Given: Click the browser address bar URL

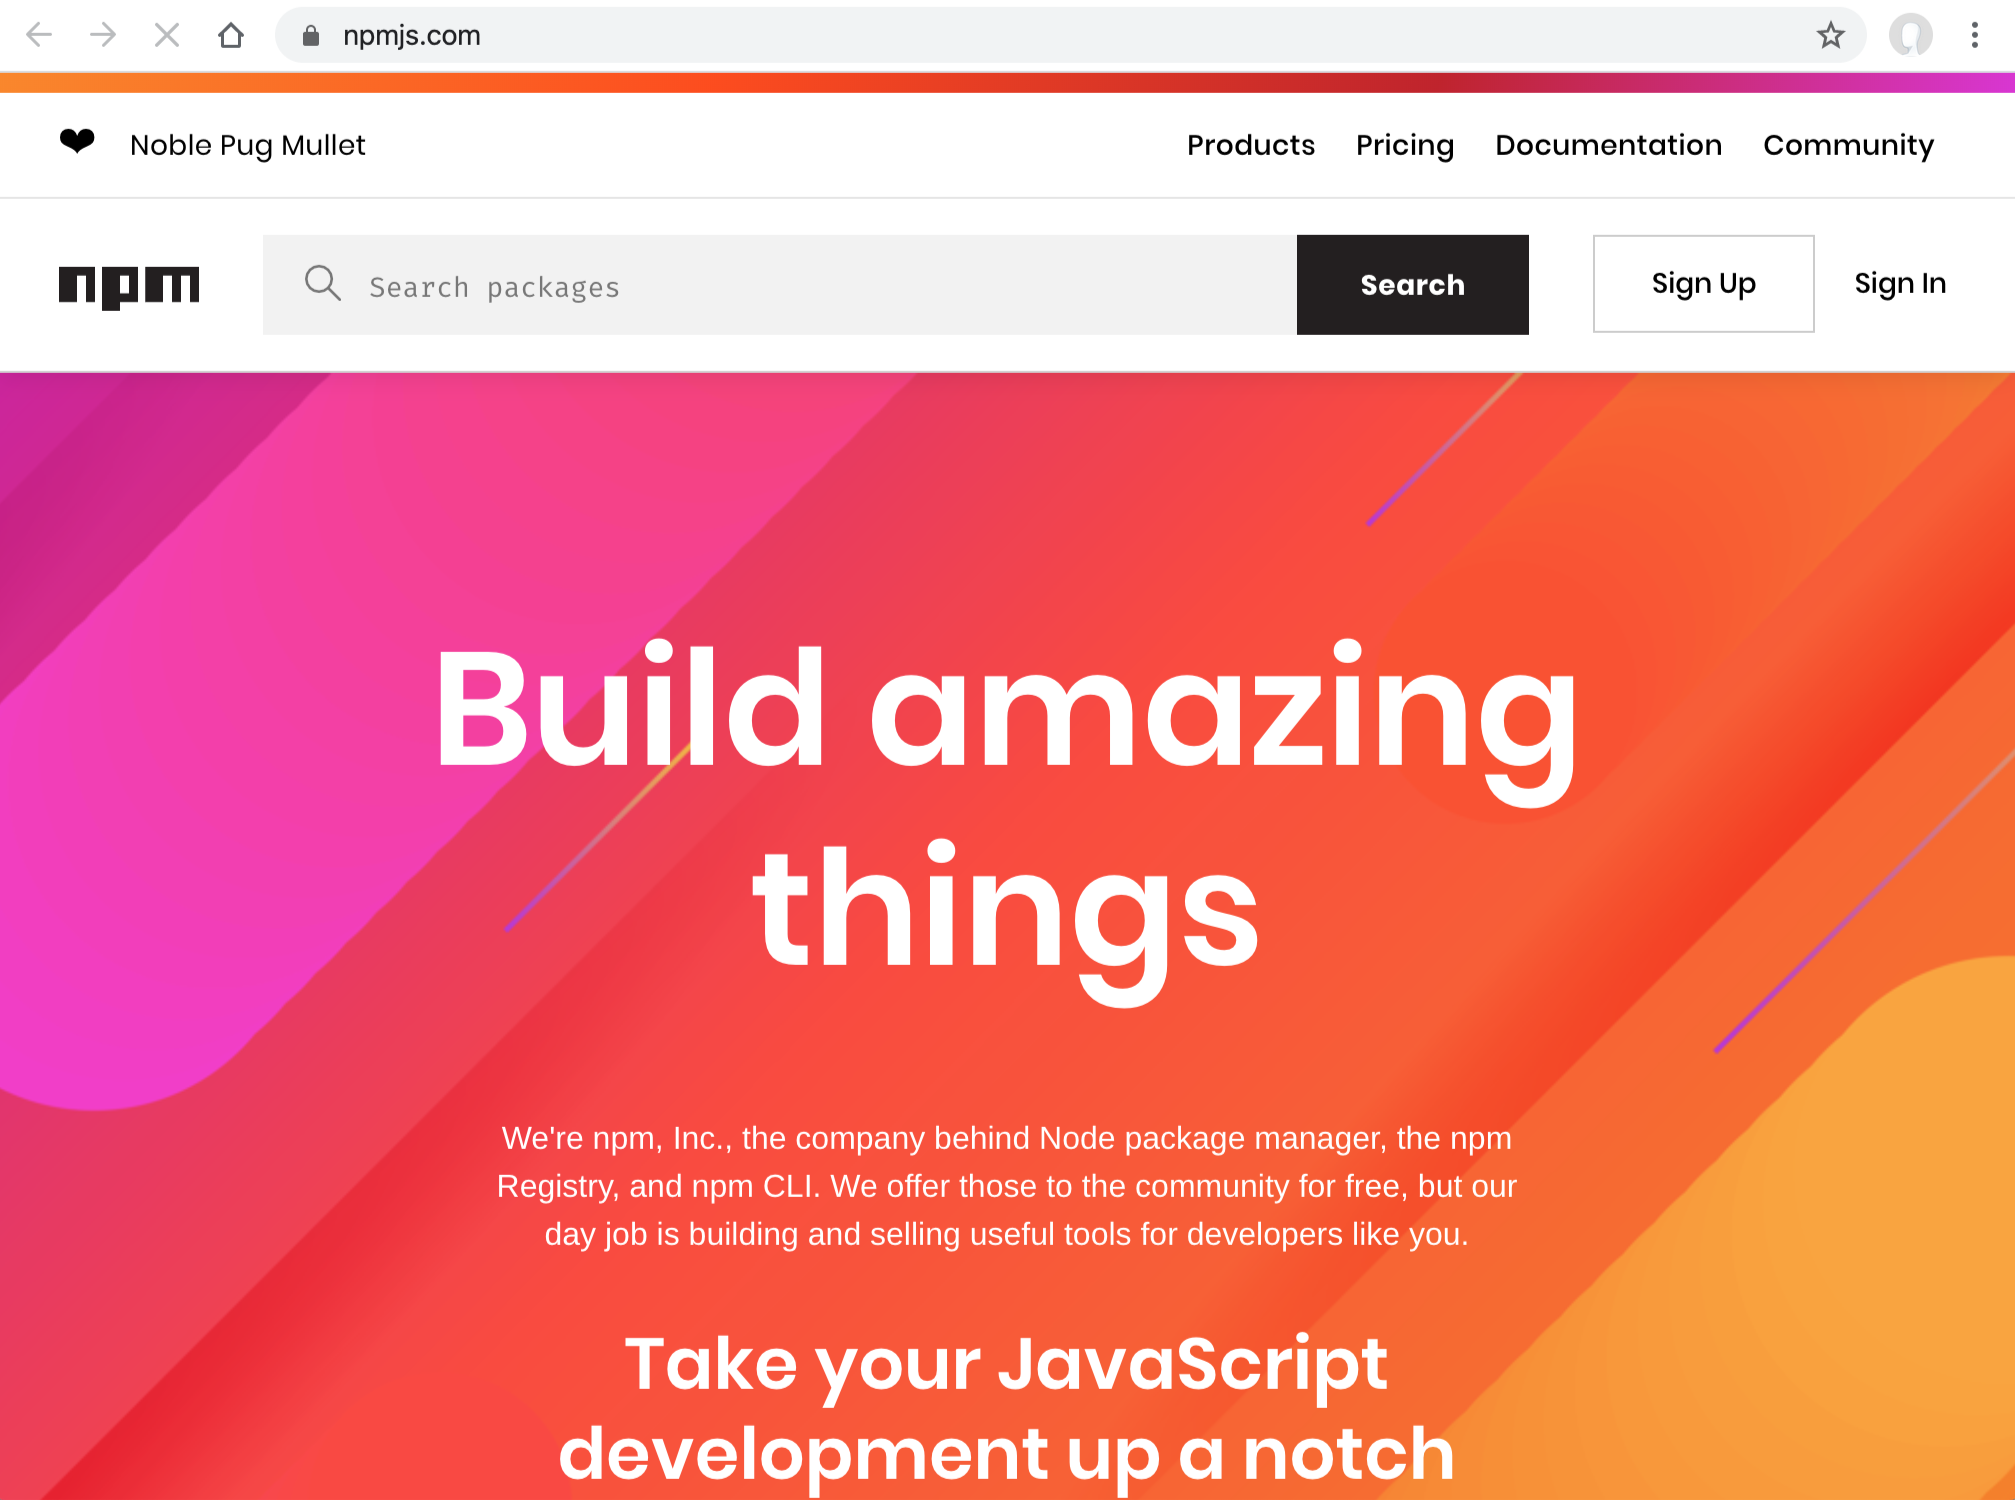Looking at the screenshot, I should (411, 36).
